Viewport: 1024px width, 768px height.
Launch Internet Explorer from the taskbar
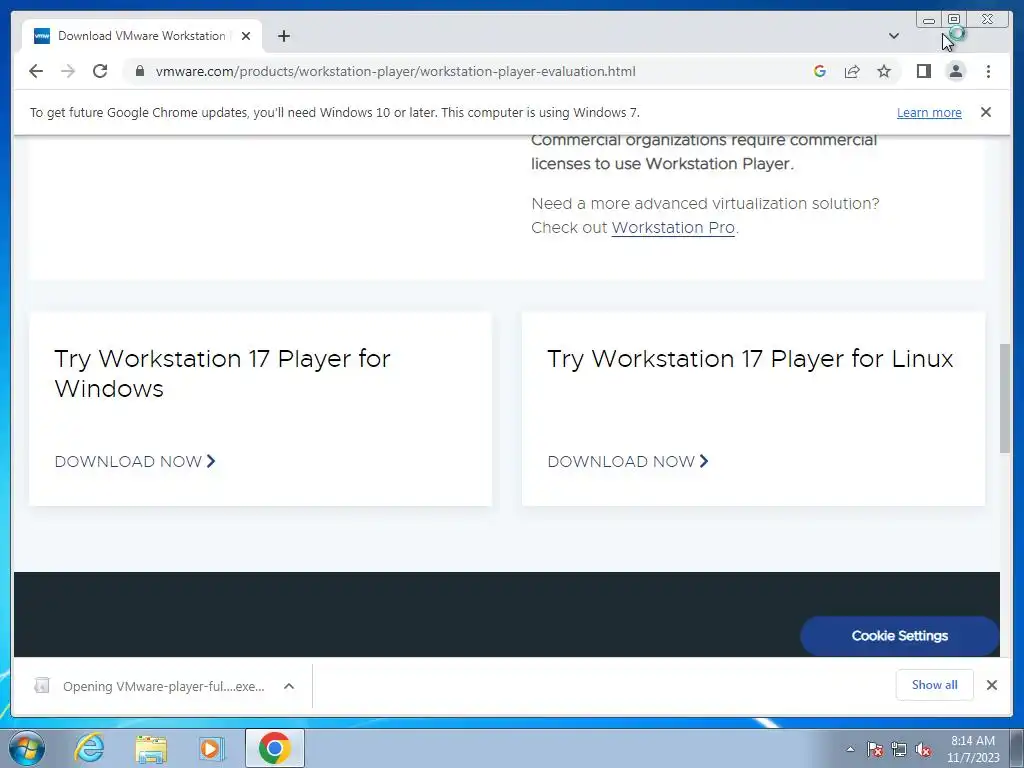coord(89,748)
